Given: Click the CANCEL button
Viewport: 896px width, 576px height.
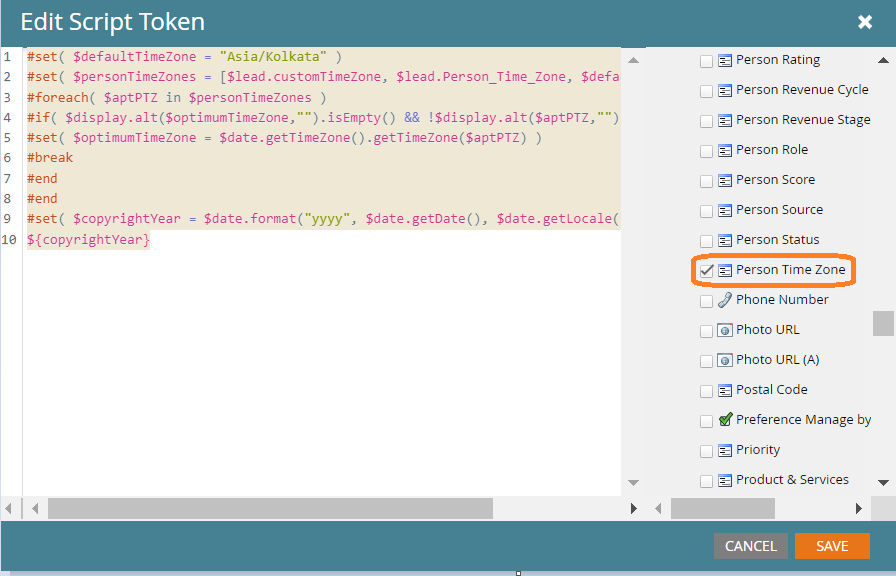Looking at the screenshot, I should tap(750, 546).
